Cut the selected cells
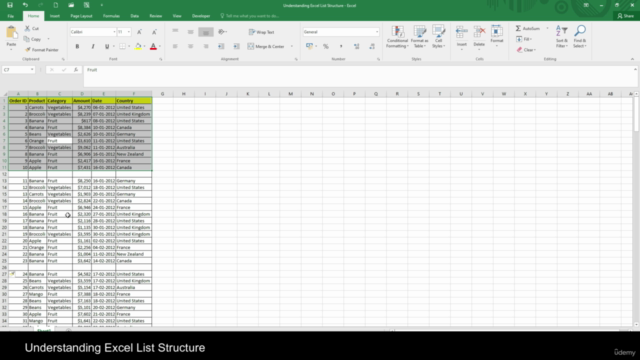The width and height of the screenshot is (640, 360). (32, 29)
